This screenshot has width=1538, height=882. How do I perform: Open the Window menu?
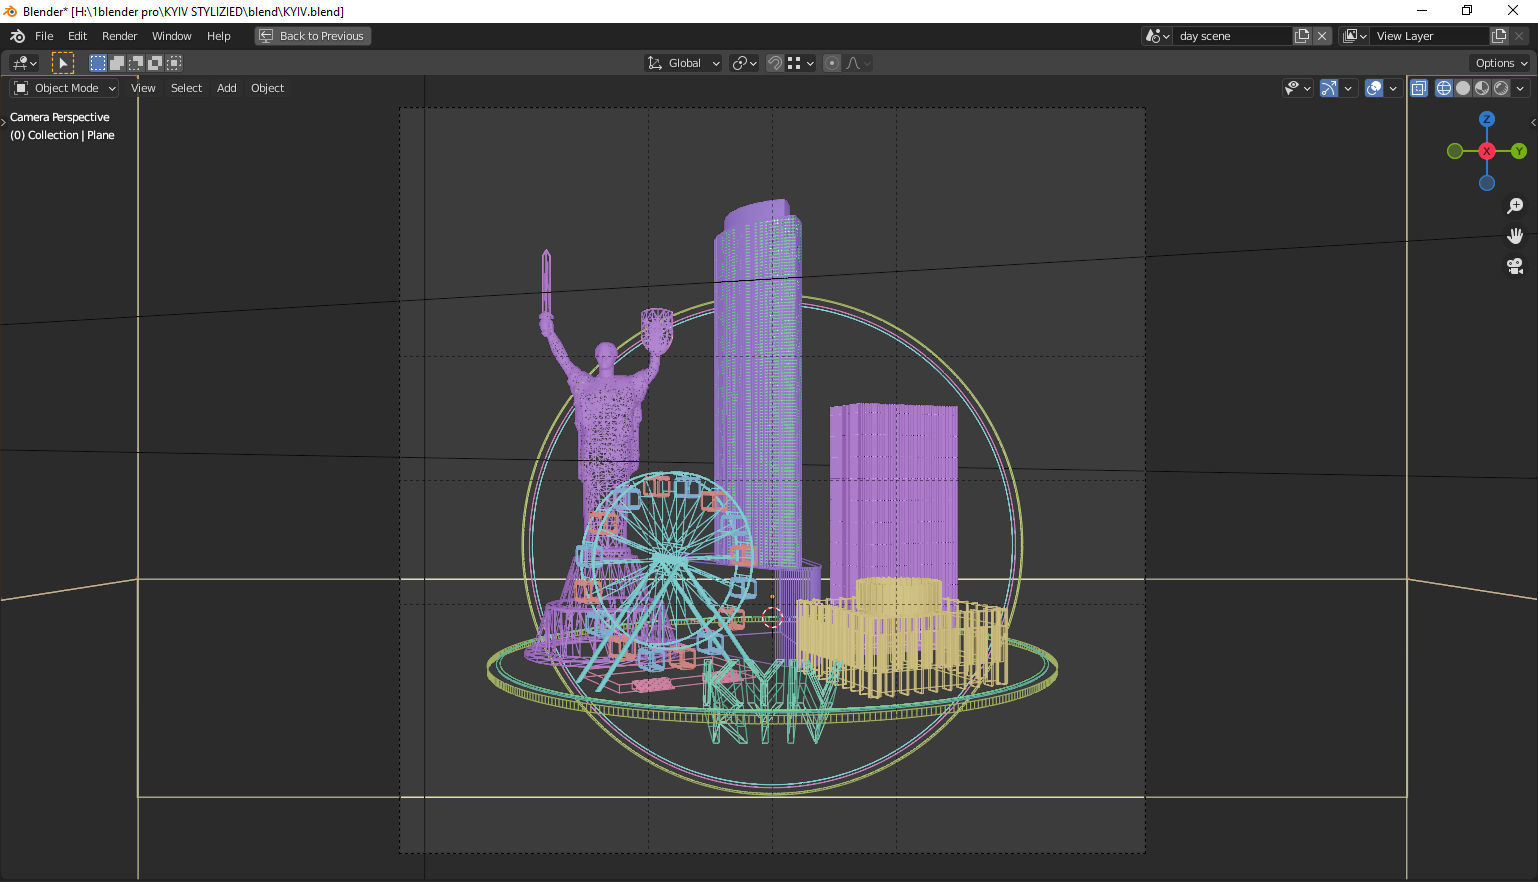pyautogui.click(x=172, y=36)
